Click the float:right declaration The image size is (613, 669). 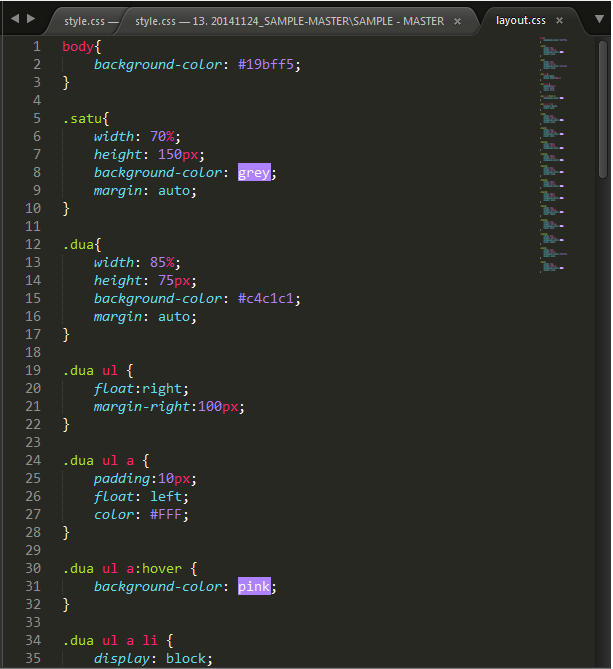[x=141, y=388]
